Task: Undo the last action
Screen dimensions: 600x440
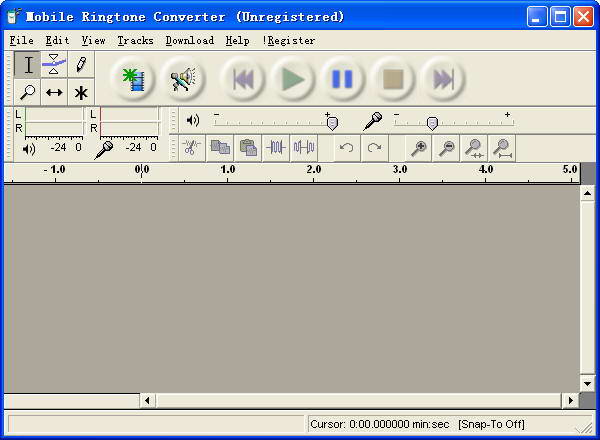Action: click(x=347, y=148)
